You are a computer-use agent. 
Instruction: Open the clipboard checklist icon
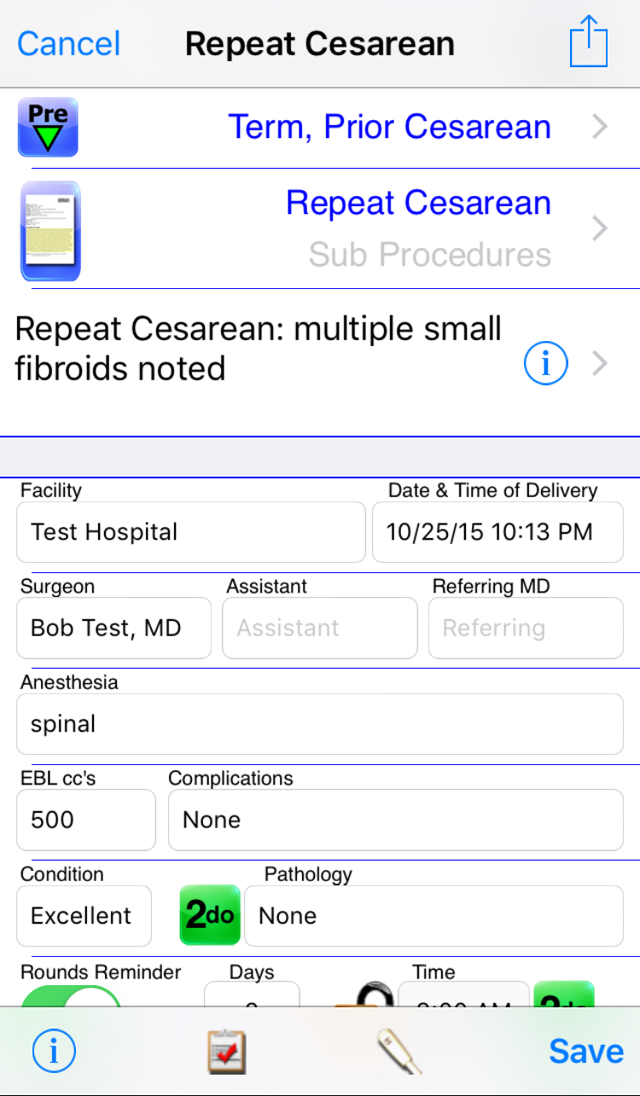point(227,1052)
